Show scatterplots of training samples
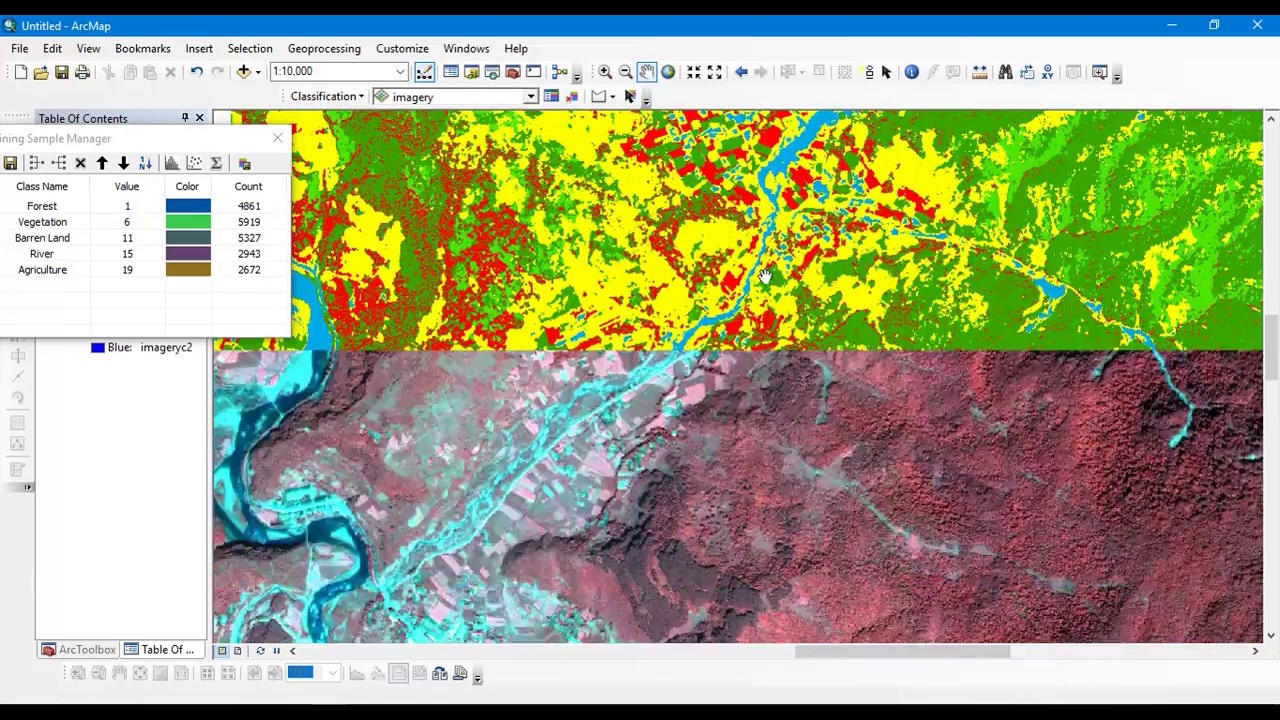The image size is (1280, 720). click(194, 163)
